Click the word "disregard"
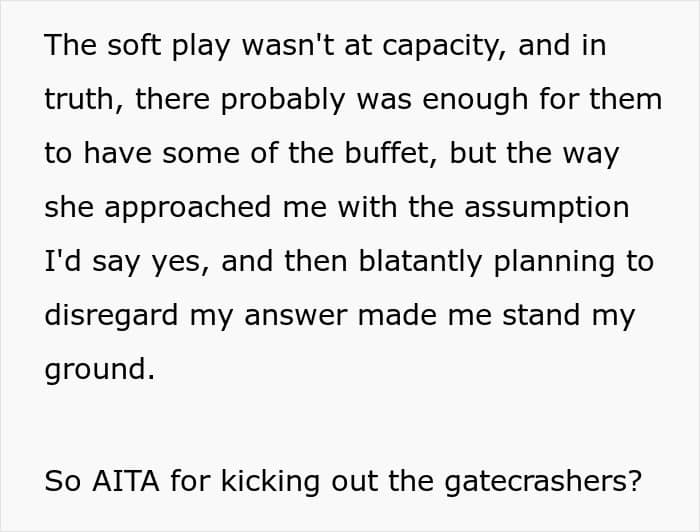Image resolution: width=700 pixels, height=532 pixels. (x=111, y=316)
